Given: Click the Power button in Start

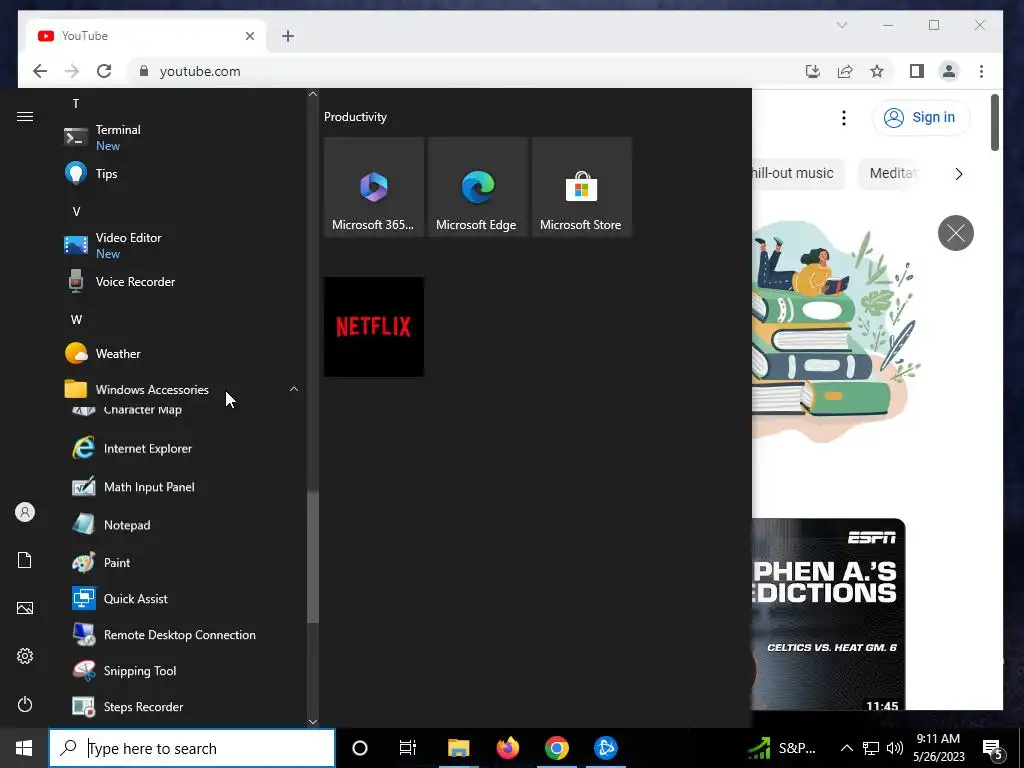Looking at the screenshot, I should pyautogui.click(x=25, y=704).
